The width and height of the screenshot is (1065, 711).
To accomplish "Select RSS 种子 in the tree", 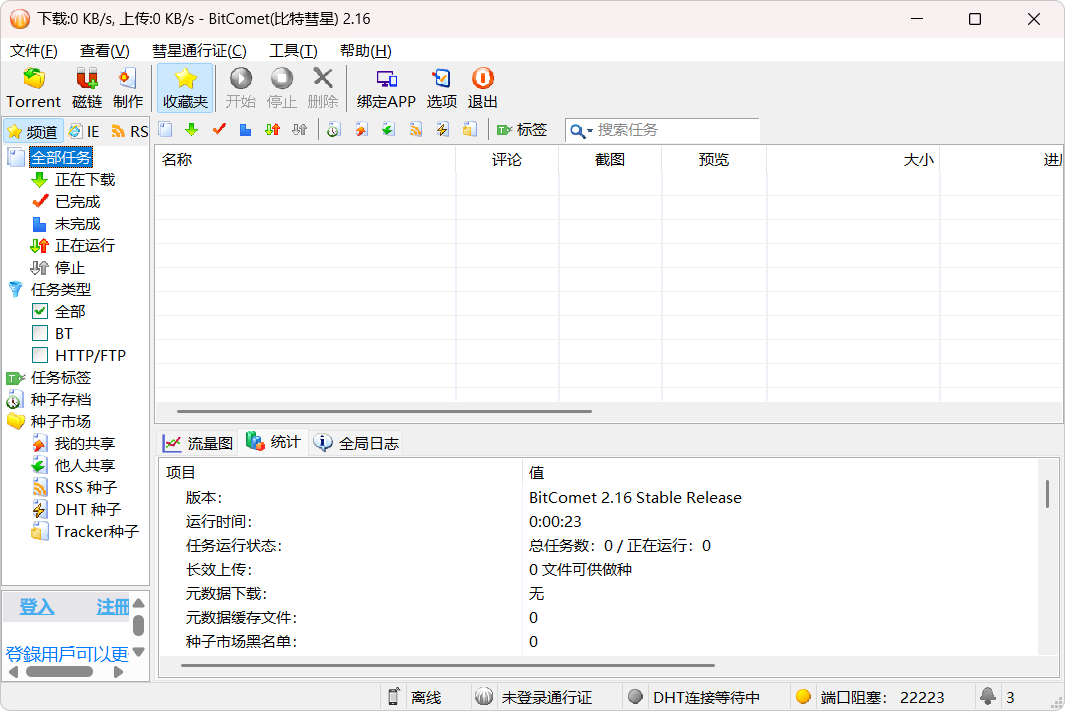I will tap(86, 488).
